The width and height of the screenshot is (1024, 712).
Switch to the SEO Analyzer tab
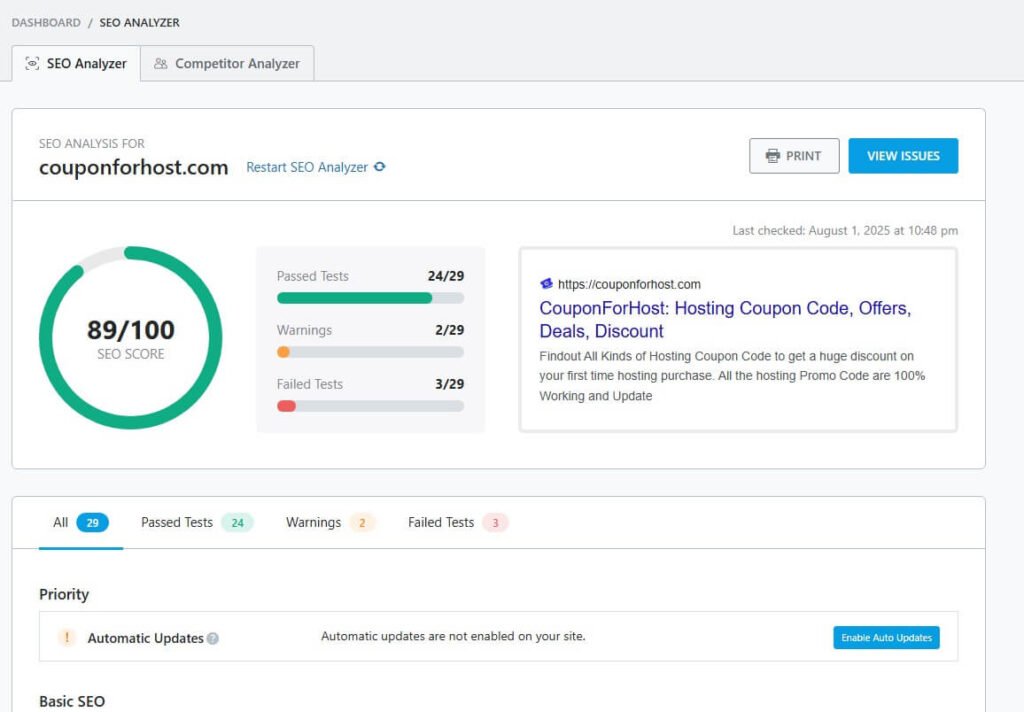pos(76,63)
